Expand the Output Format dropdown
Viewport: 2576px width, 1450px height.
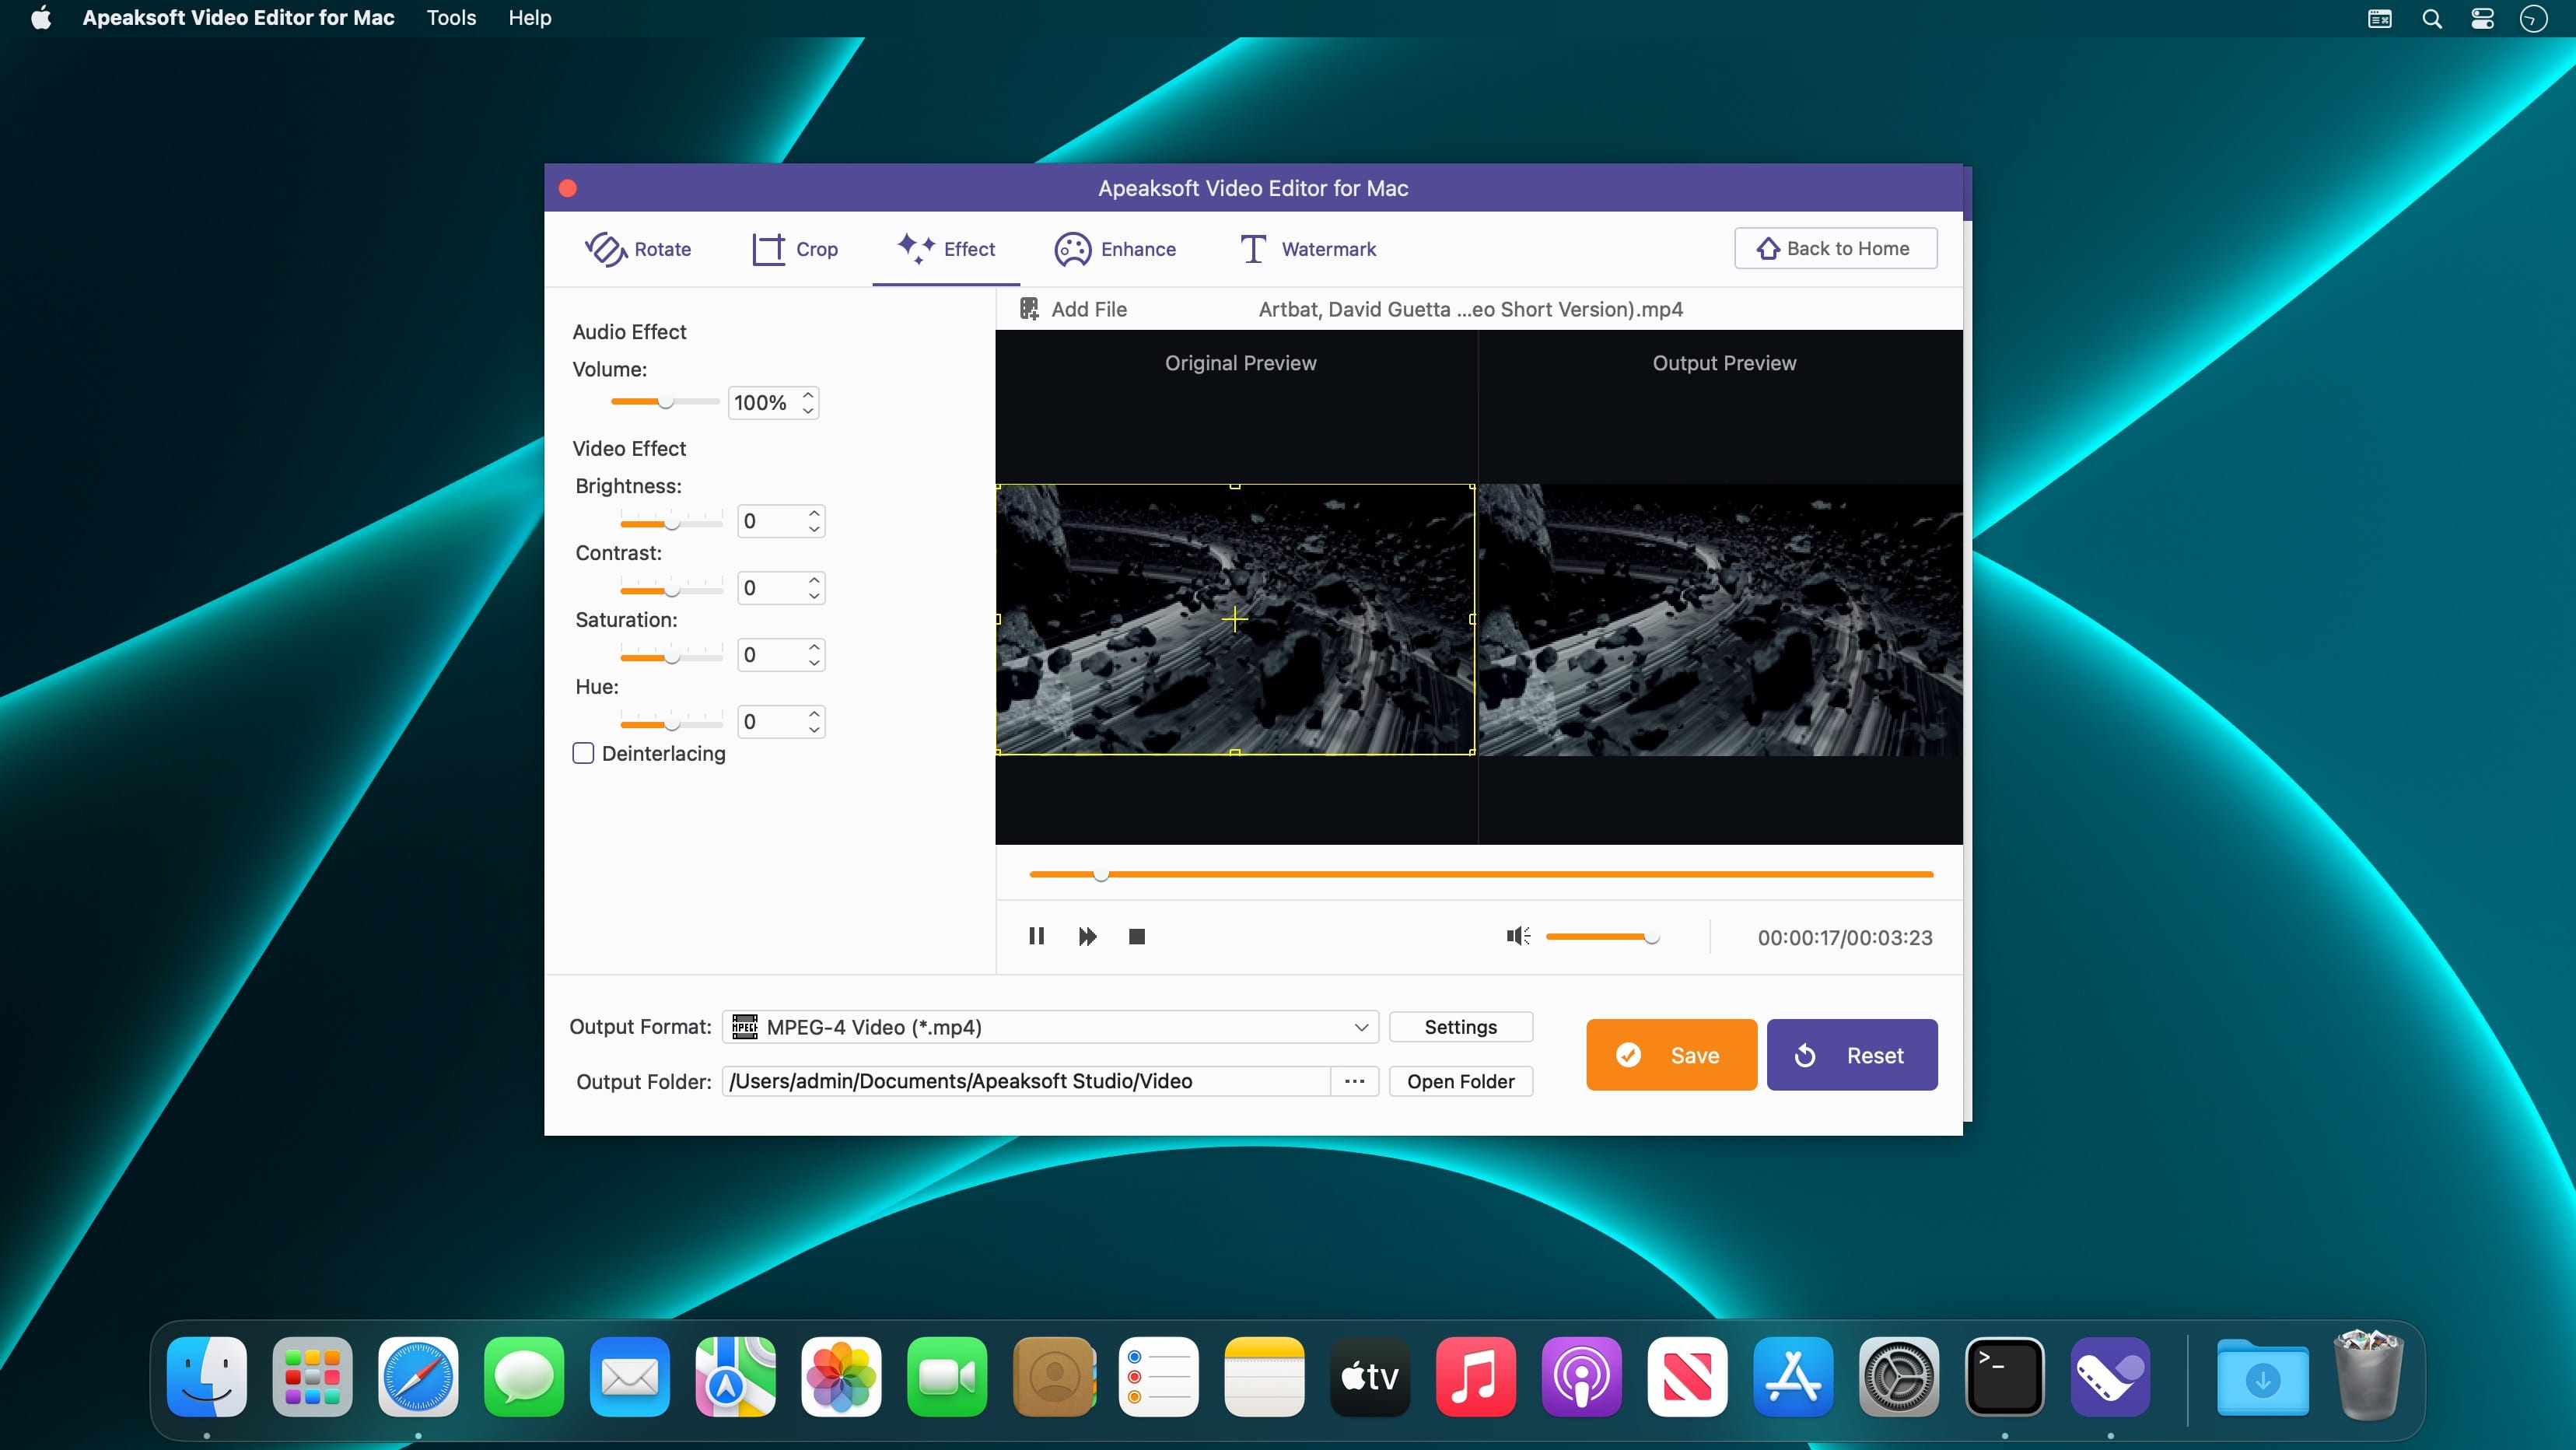tap(1360, 1027)
